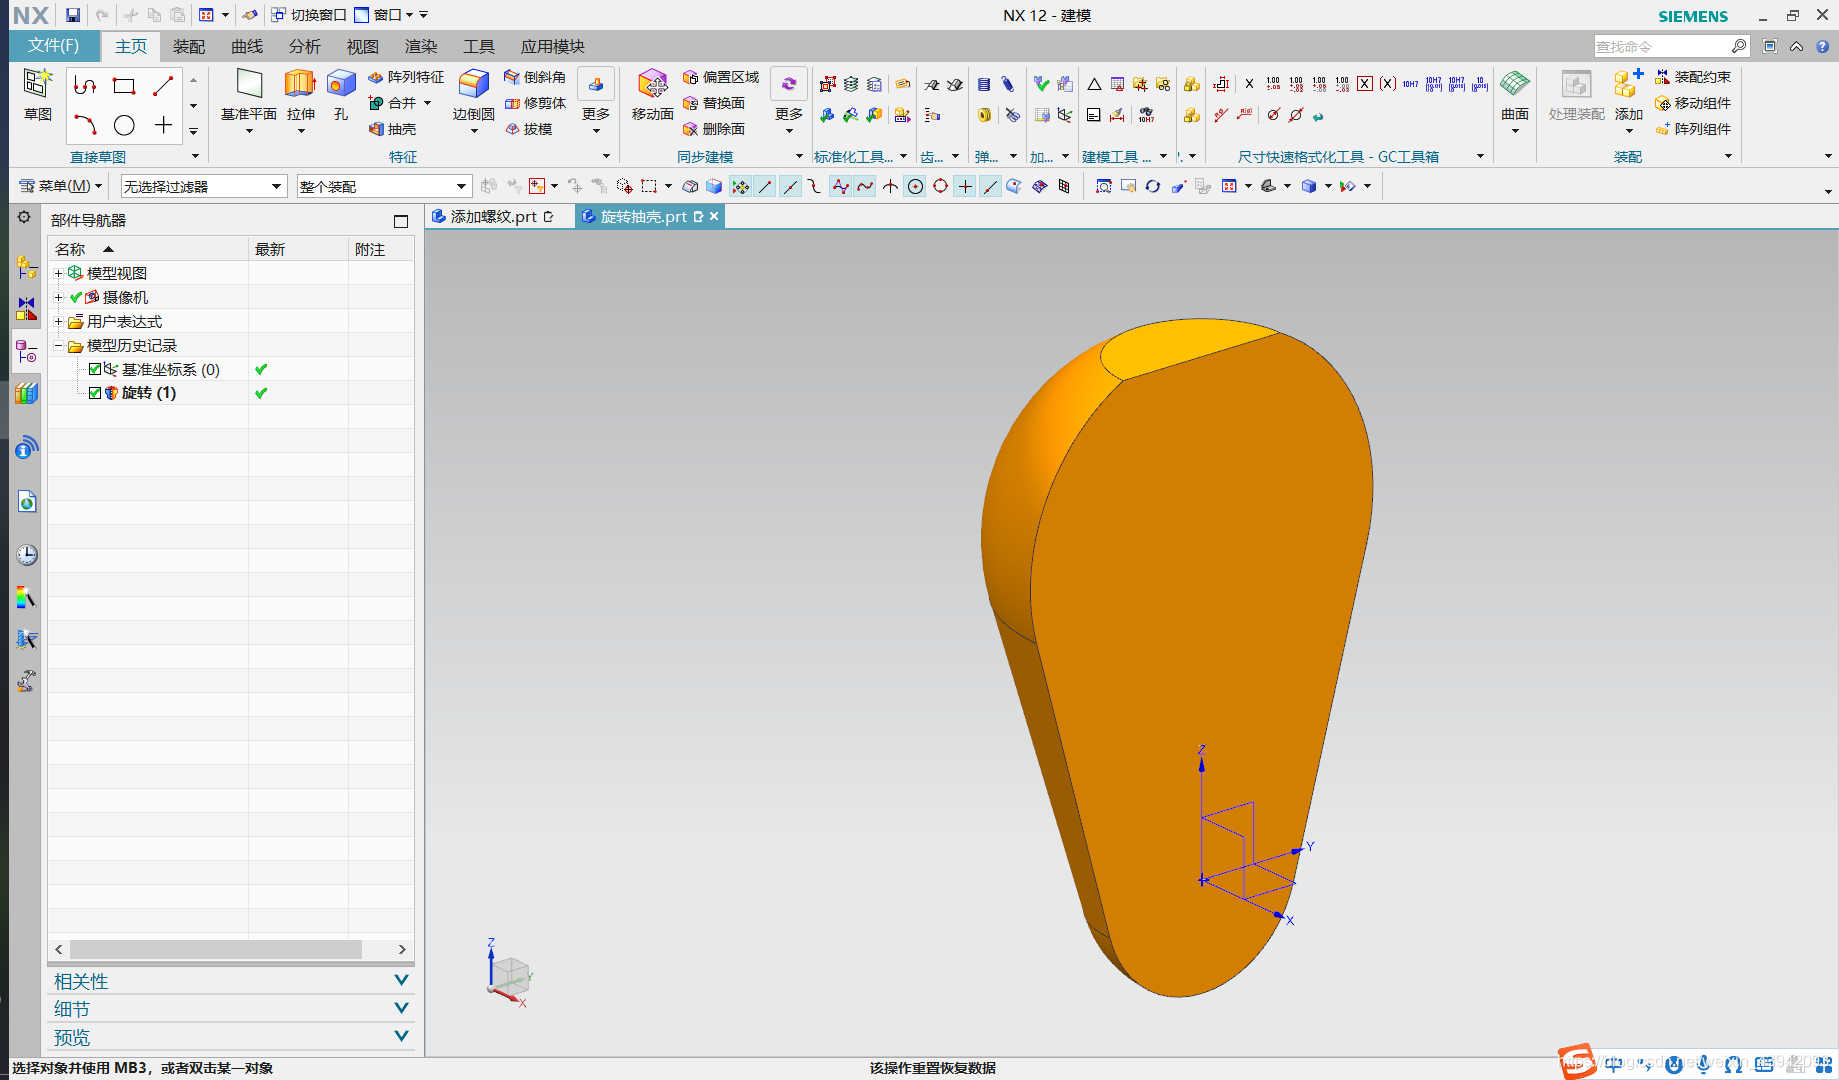Click the view triad orientation cube

click(510, 975)
